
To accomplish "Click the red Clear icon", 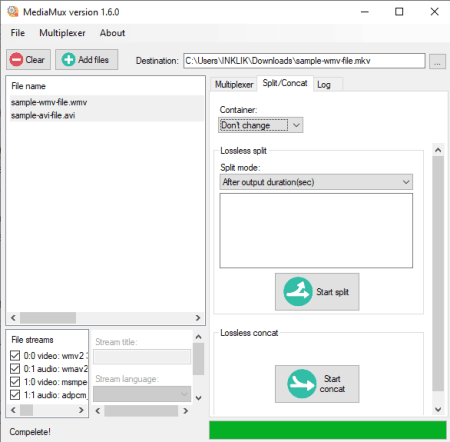I will [16, 60].
